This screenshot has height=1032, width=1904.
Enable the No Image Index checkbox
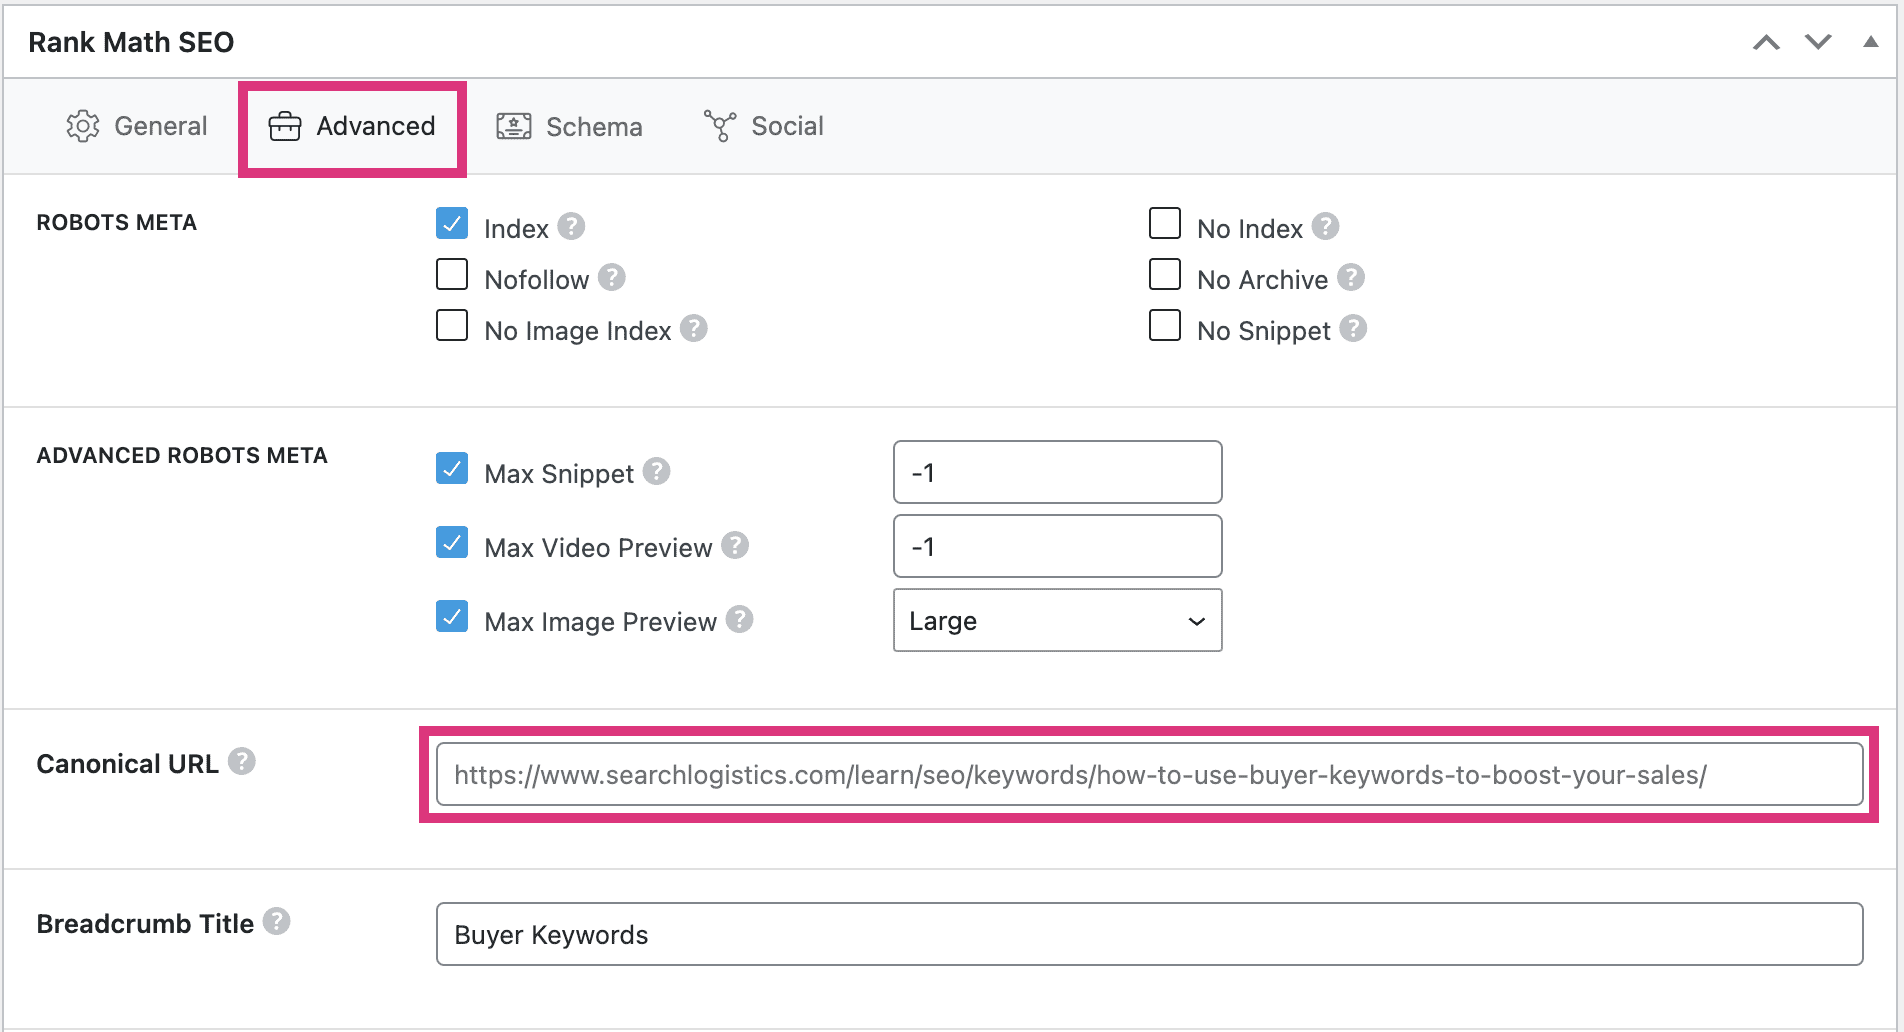click(452, 325)
